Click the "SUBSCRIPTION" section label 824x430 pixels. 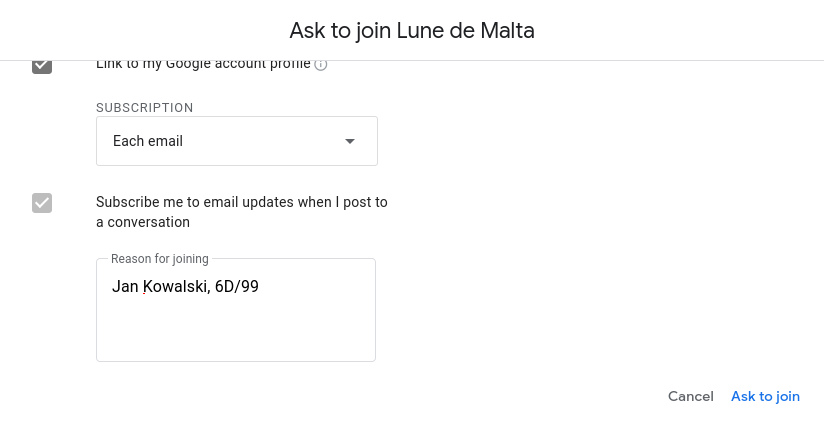click(x=145, y=107)
